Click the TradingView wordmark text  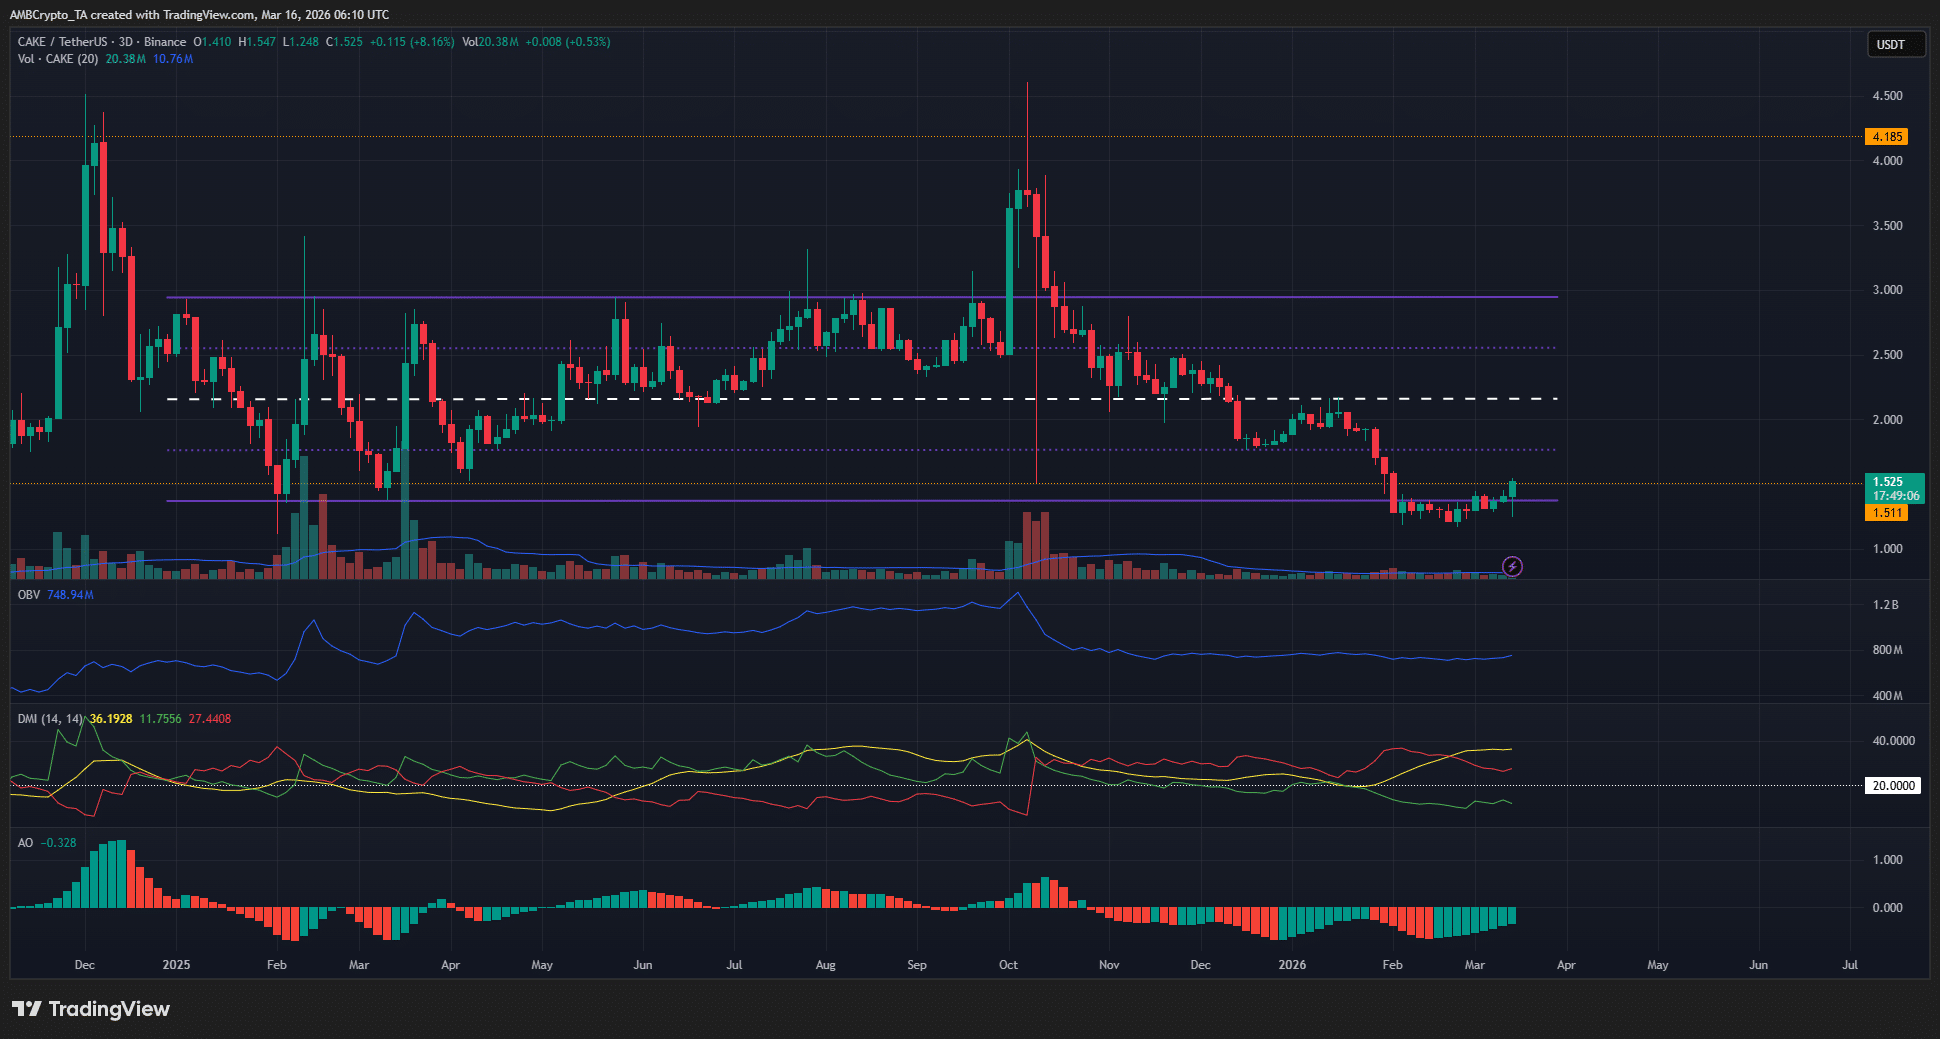coord(109,1009)
